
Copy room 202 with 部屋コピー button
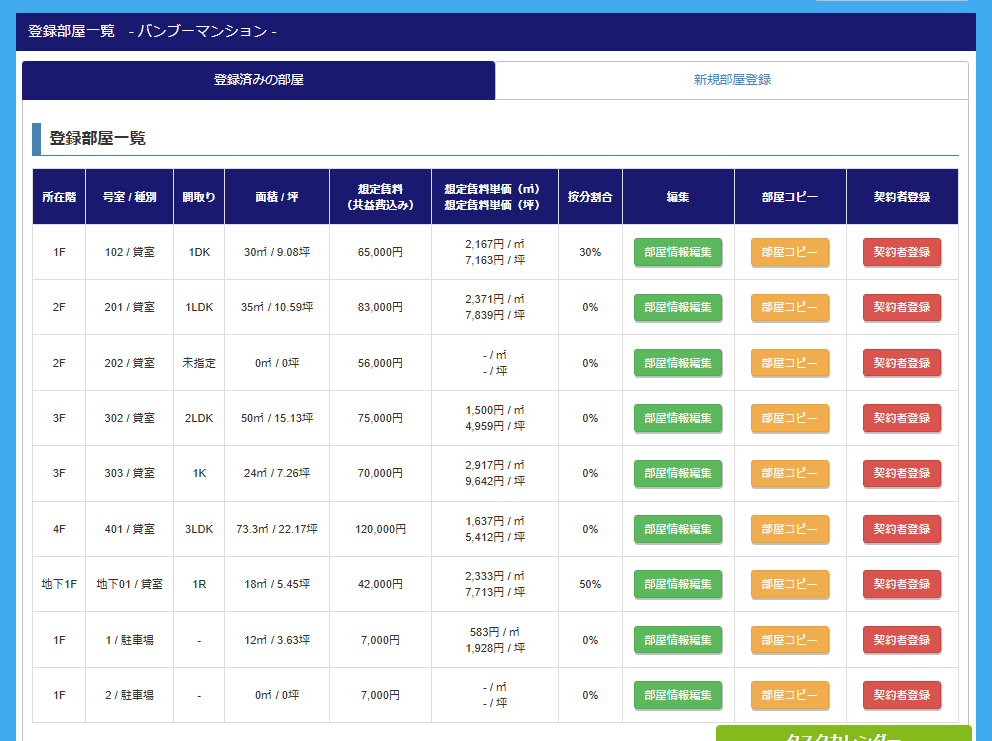pos(790,363)
